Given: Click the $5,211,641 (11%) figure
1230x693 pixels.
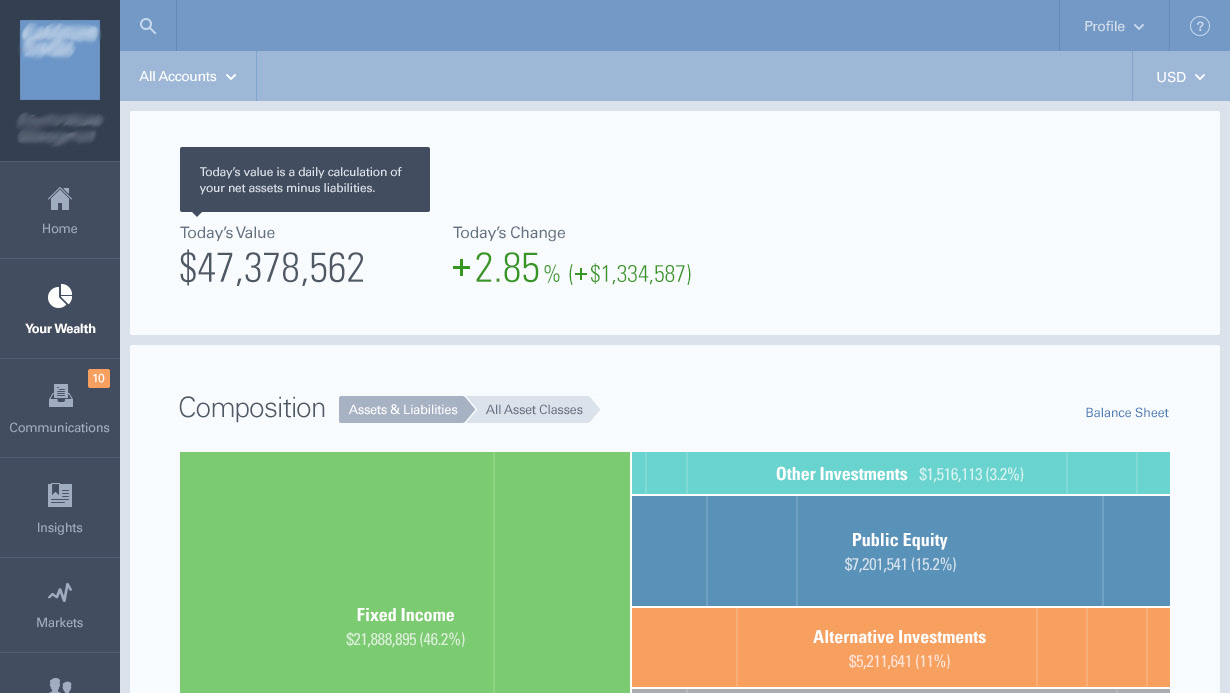Looking at the screenshot, I should [900, 662].
